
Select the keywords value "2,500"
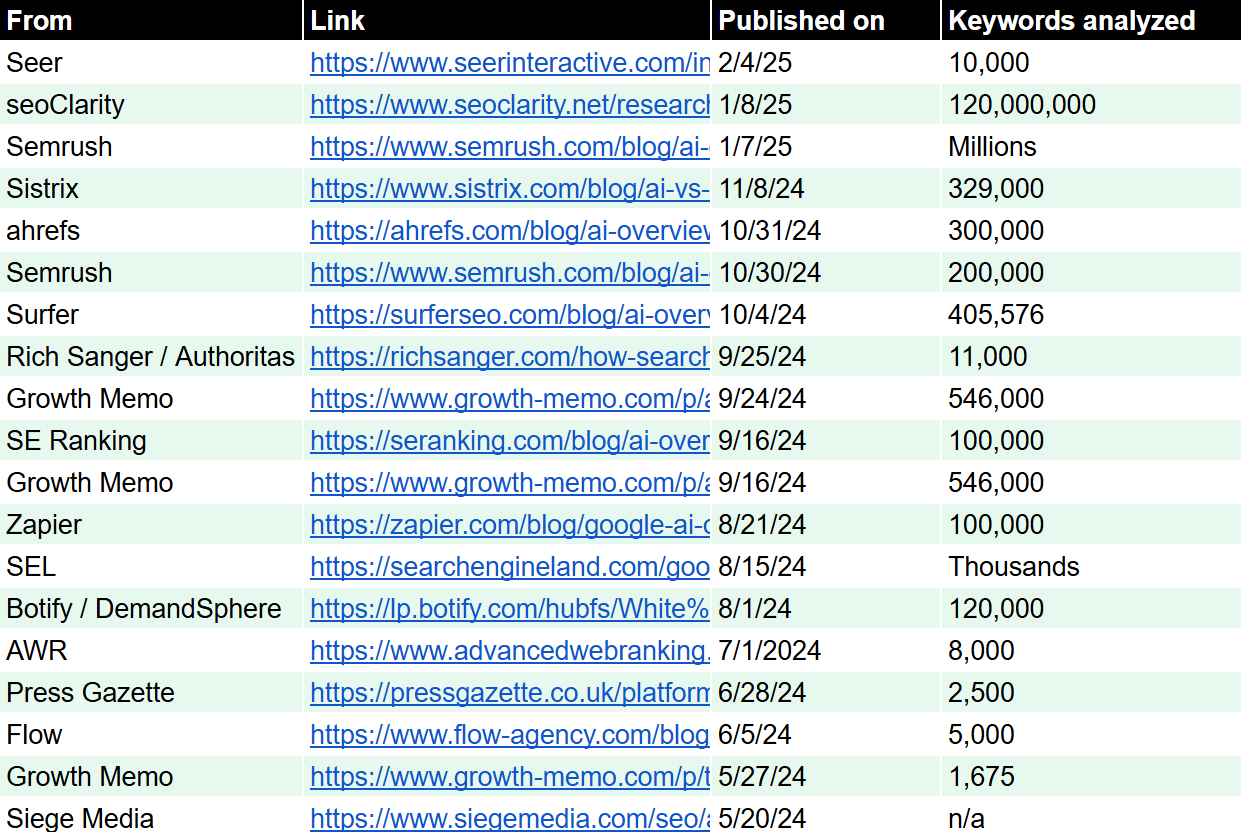[x=981, y=693]
